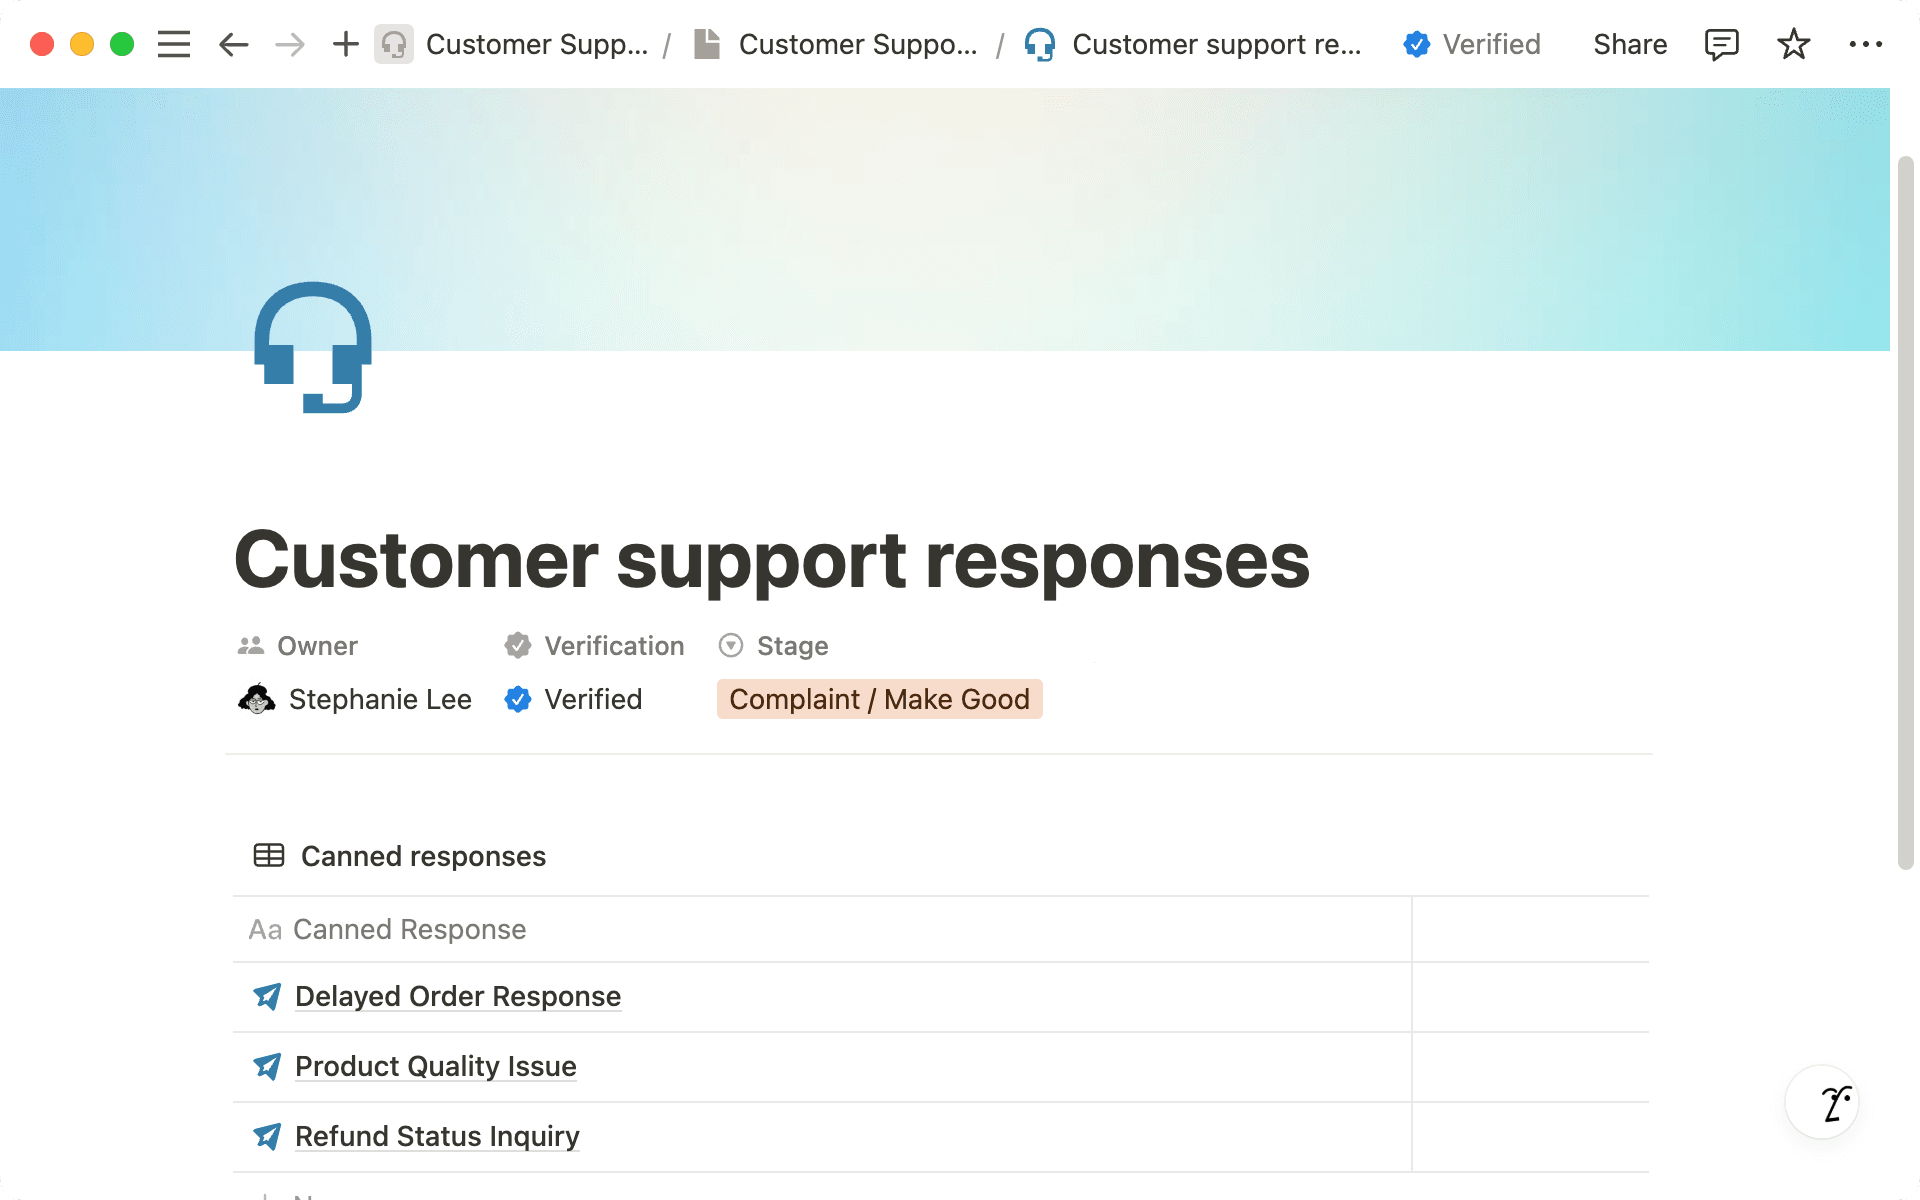Open a new tab with the plus button
This screenshot has height=1200, width=1920.
click(345, 43)
